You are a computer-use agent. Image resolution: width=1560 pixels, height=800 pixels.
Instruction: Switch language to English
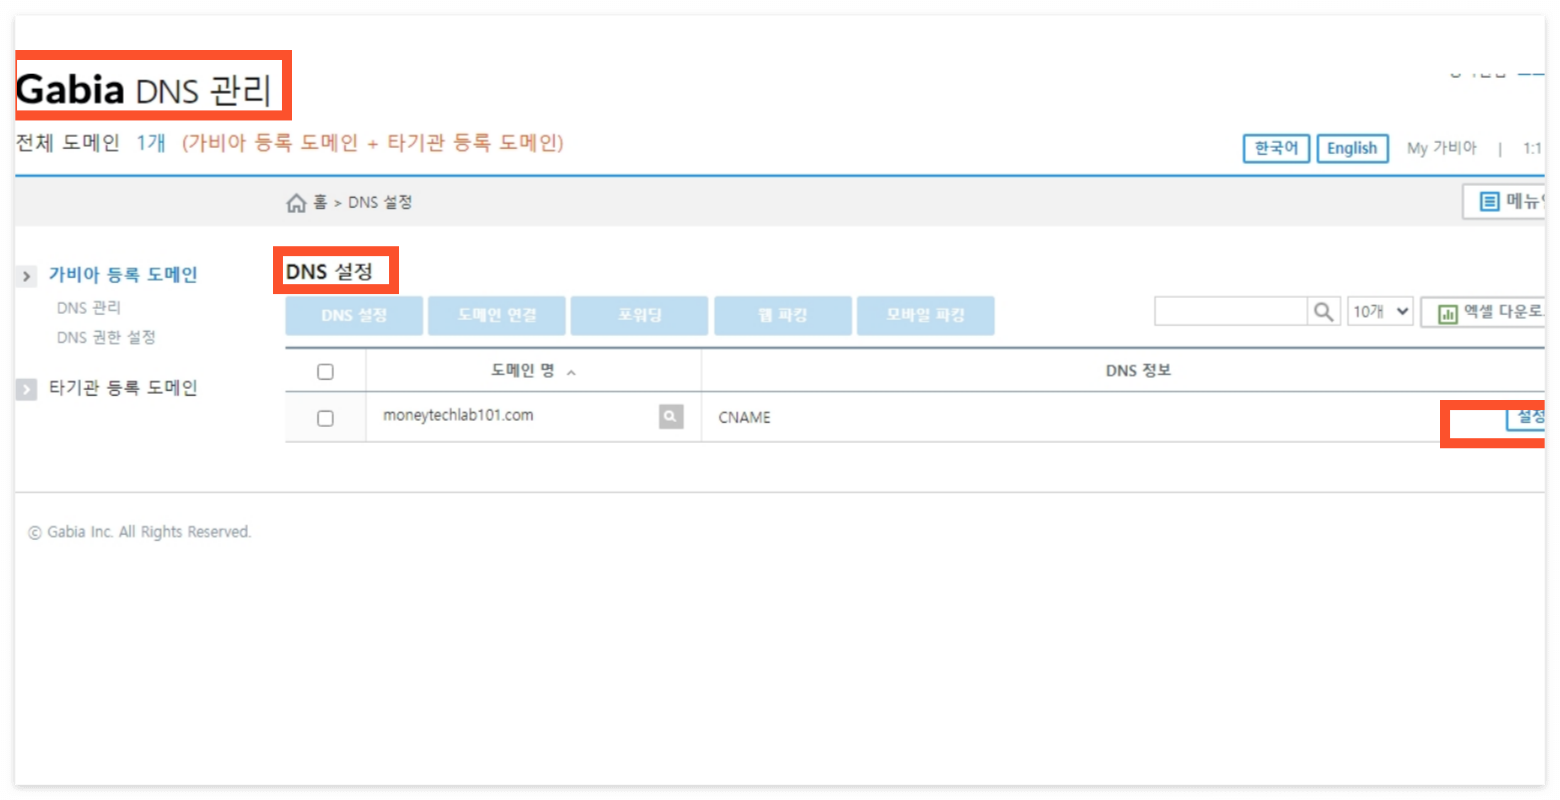tap(1352, 148)
